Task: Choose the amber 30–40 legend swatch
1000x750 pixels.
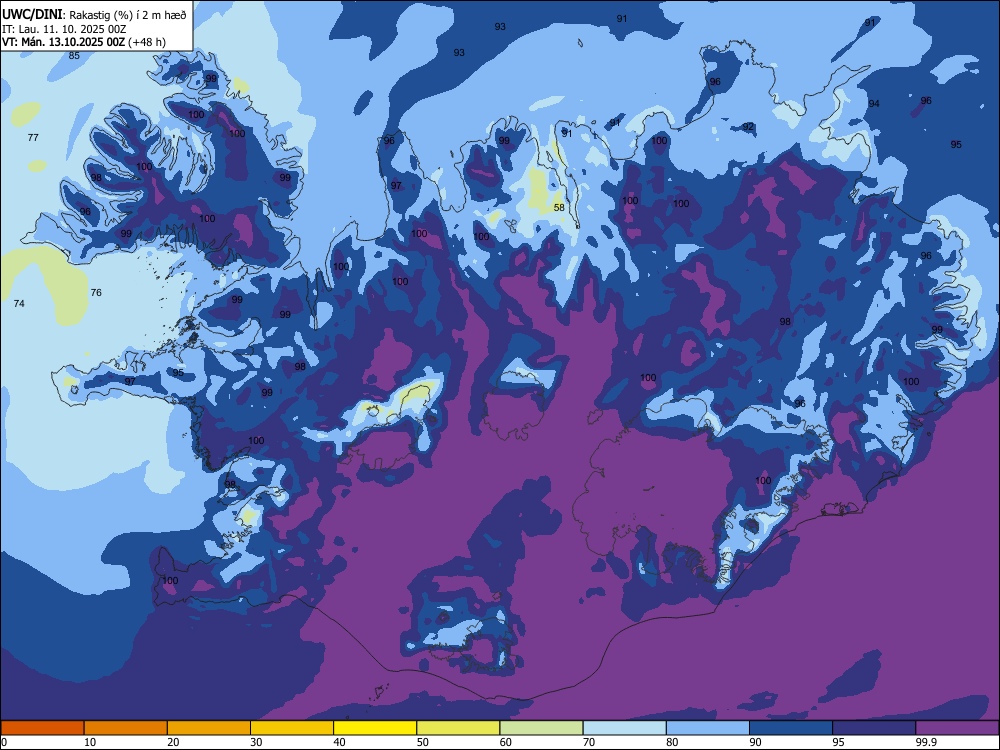Action: tap(292, 728)
